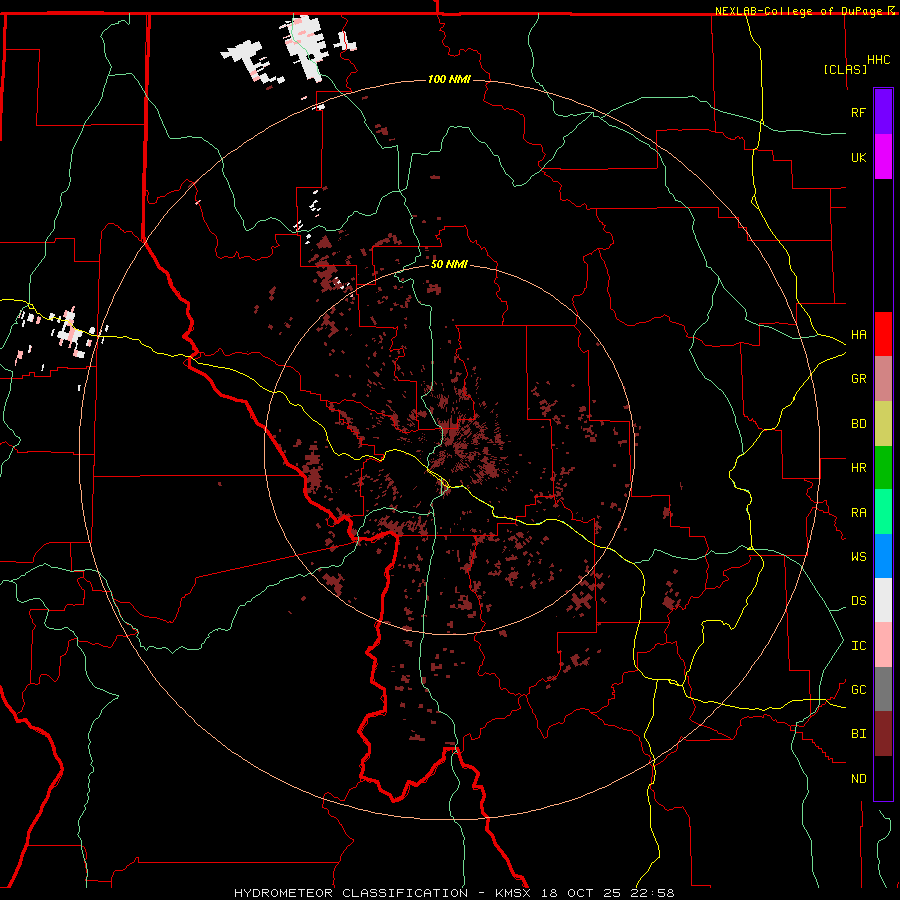Viewport: 900px width, 900px height.
Task: Select the GR hail-rain legend swatch
Action: point(883,379)
